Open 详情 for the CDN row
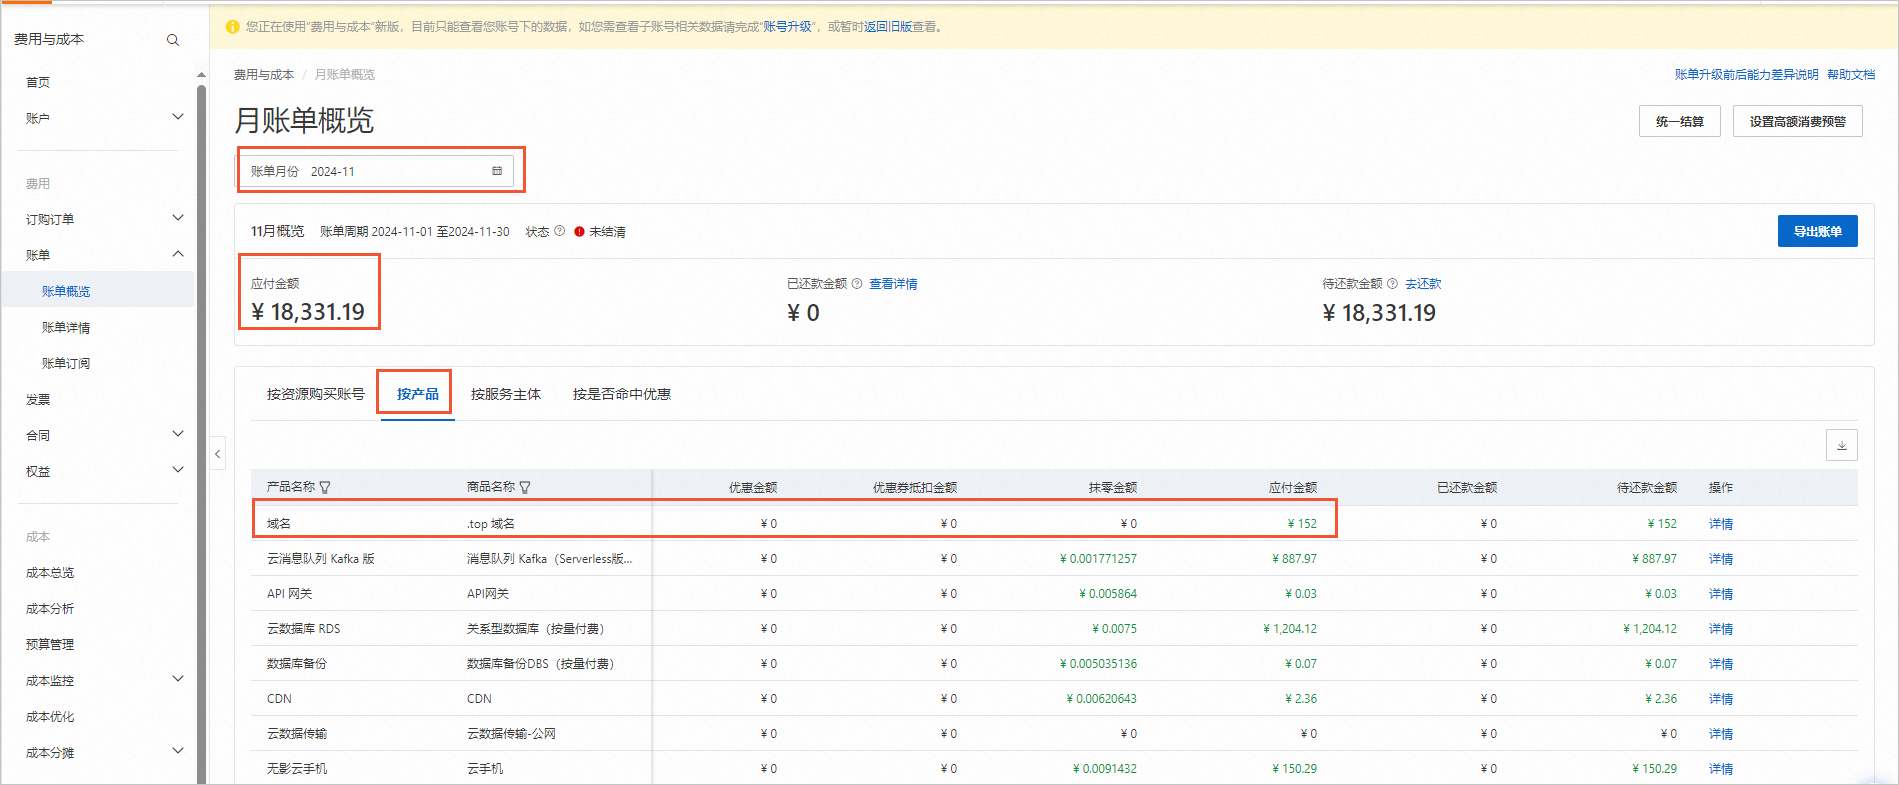This screenshot has height=785, width=1899. point(1721,699)
